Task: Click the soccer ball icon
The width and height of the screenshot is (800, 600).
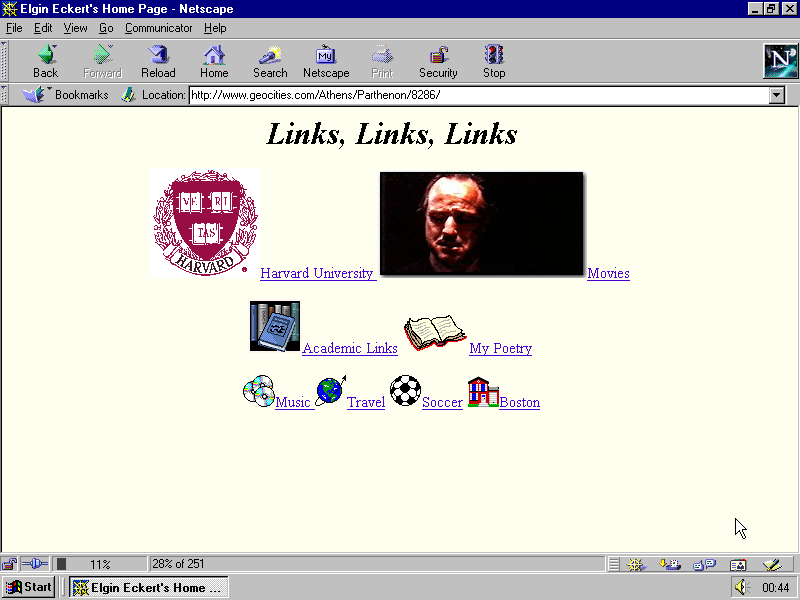Action: point(405,391)
